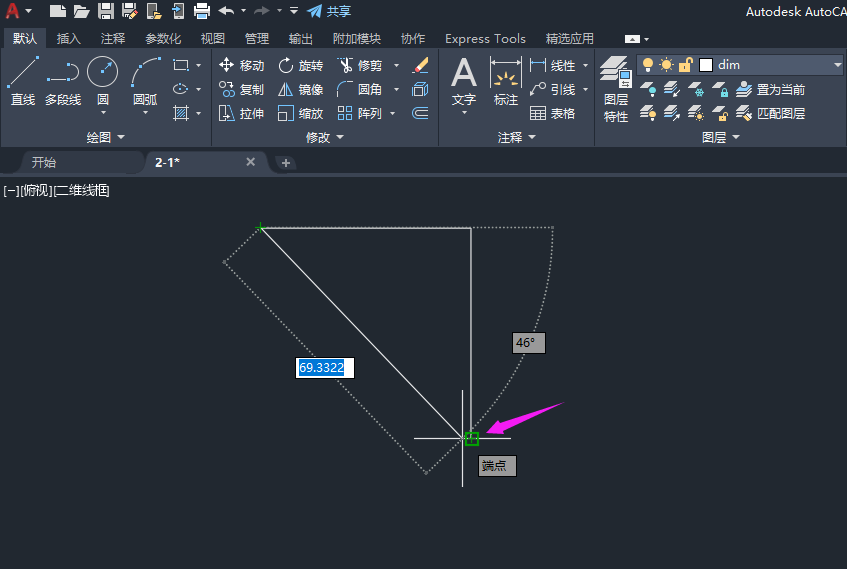Open the Express Tools ribbon tab
847x569 pixels.
click(485, 39)
